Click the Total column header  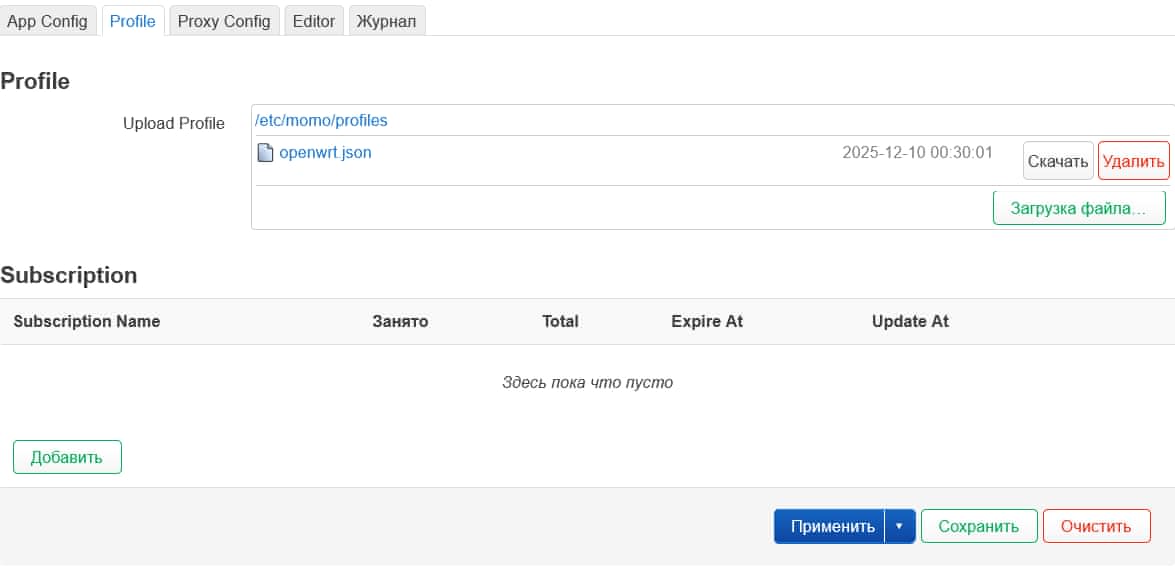(560, 321)
